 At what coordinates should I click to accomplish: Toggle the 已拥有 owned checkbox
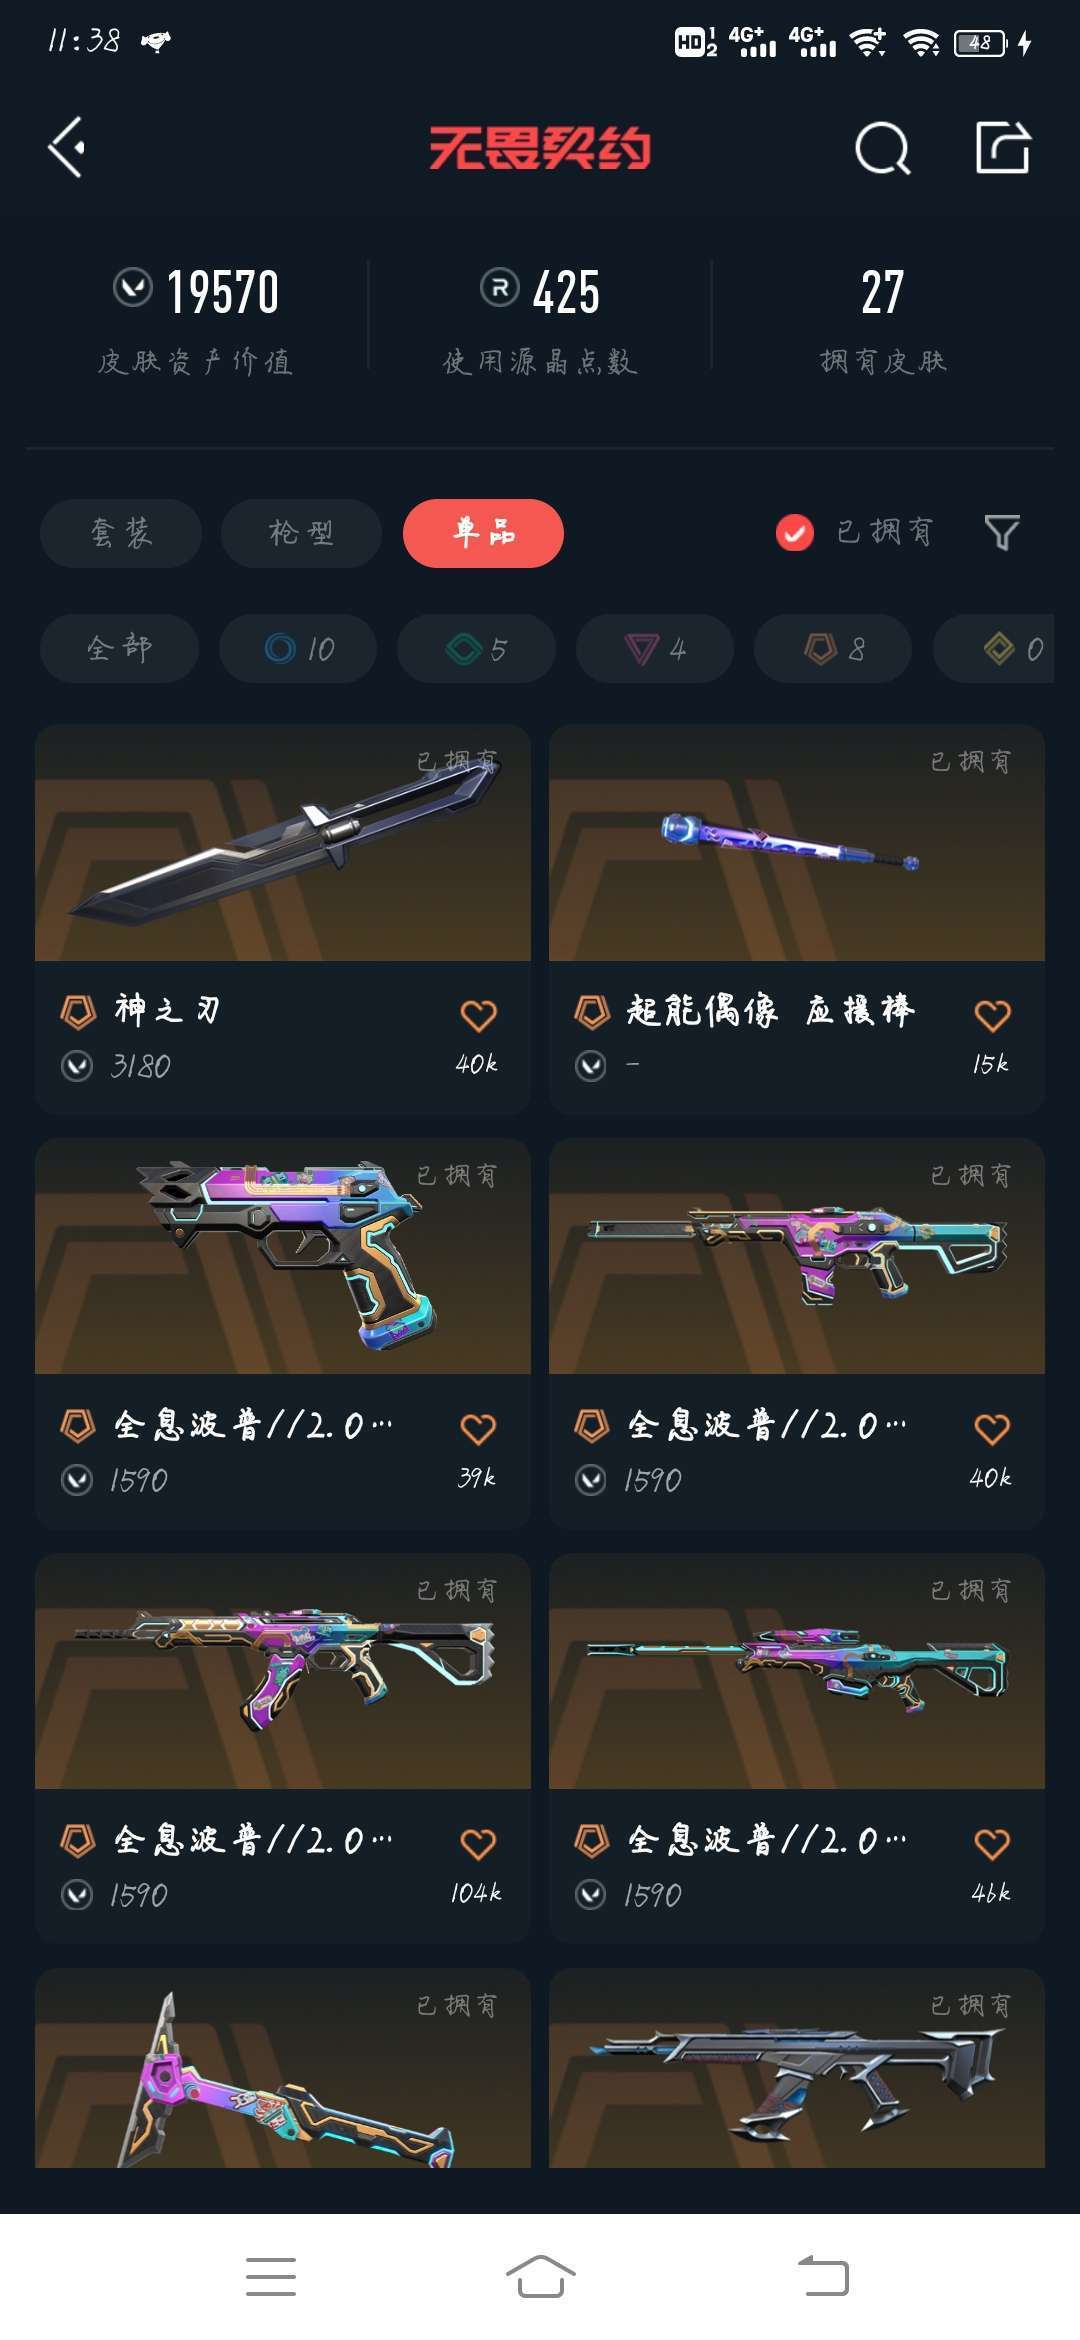tap(795, 533)
